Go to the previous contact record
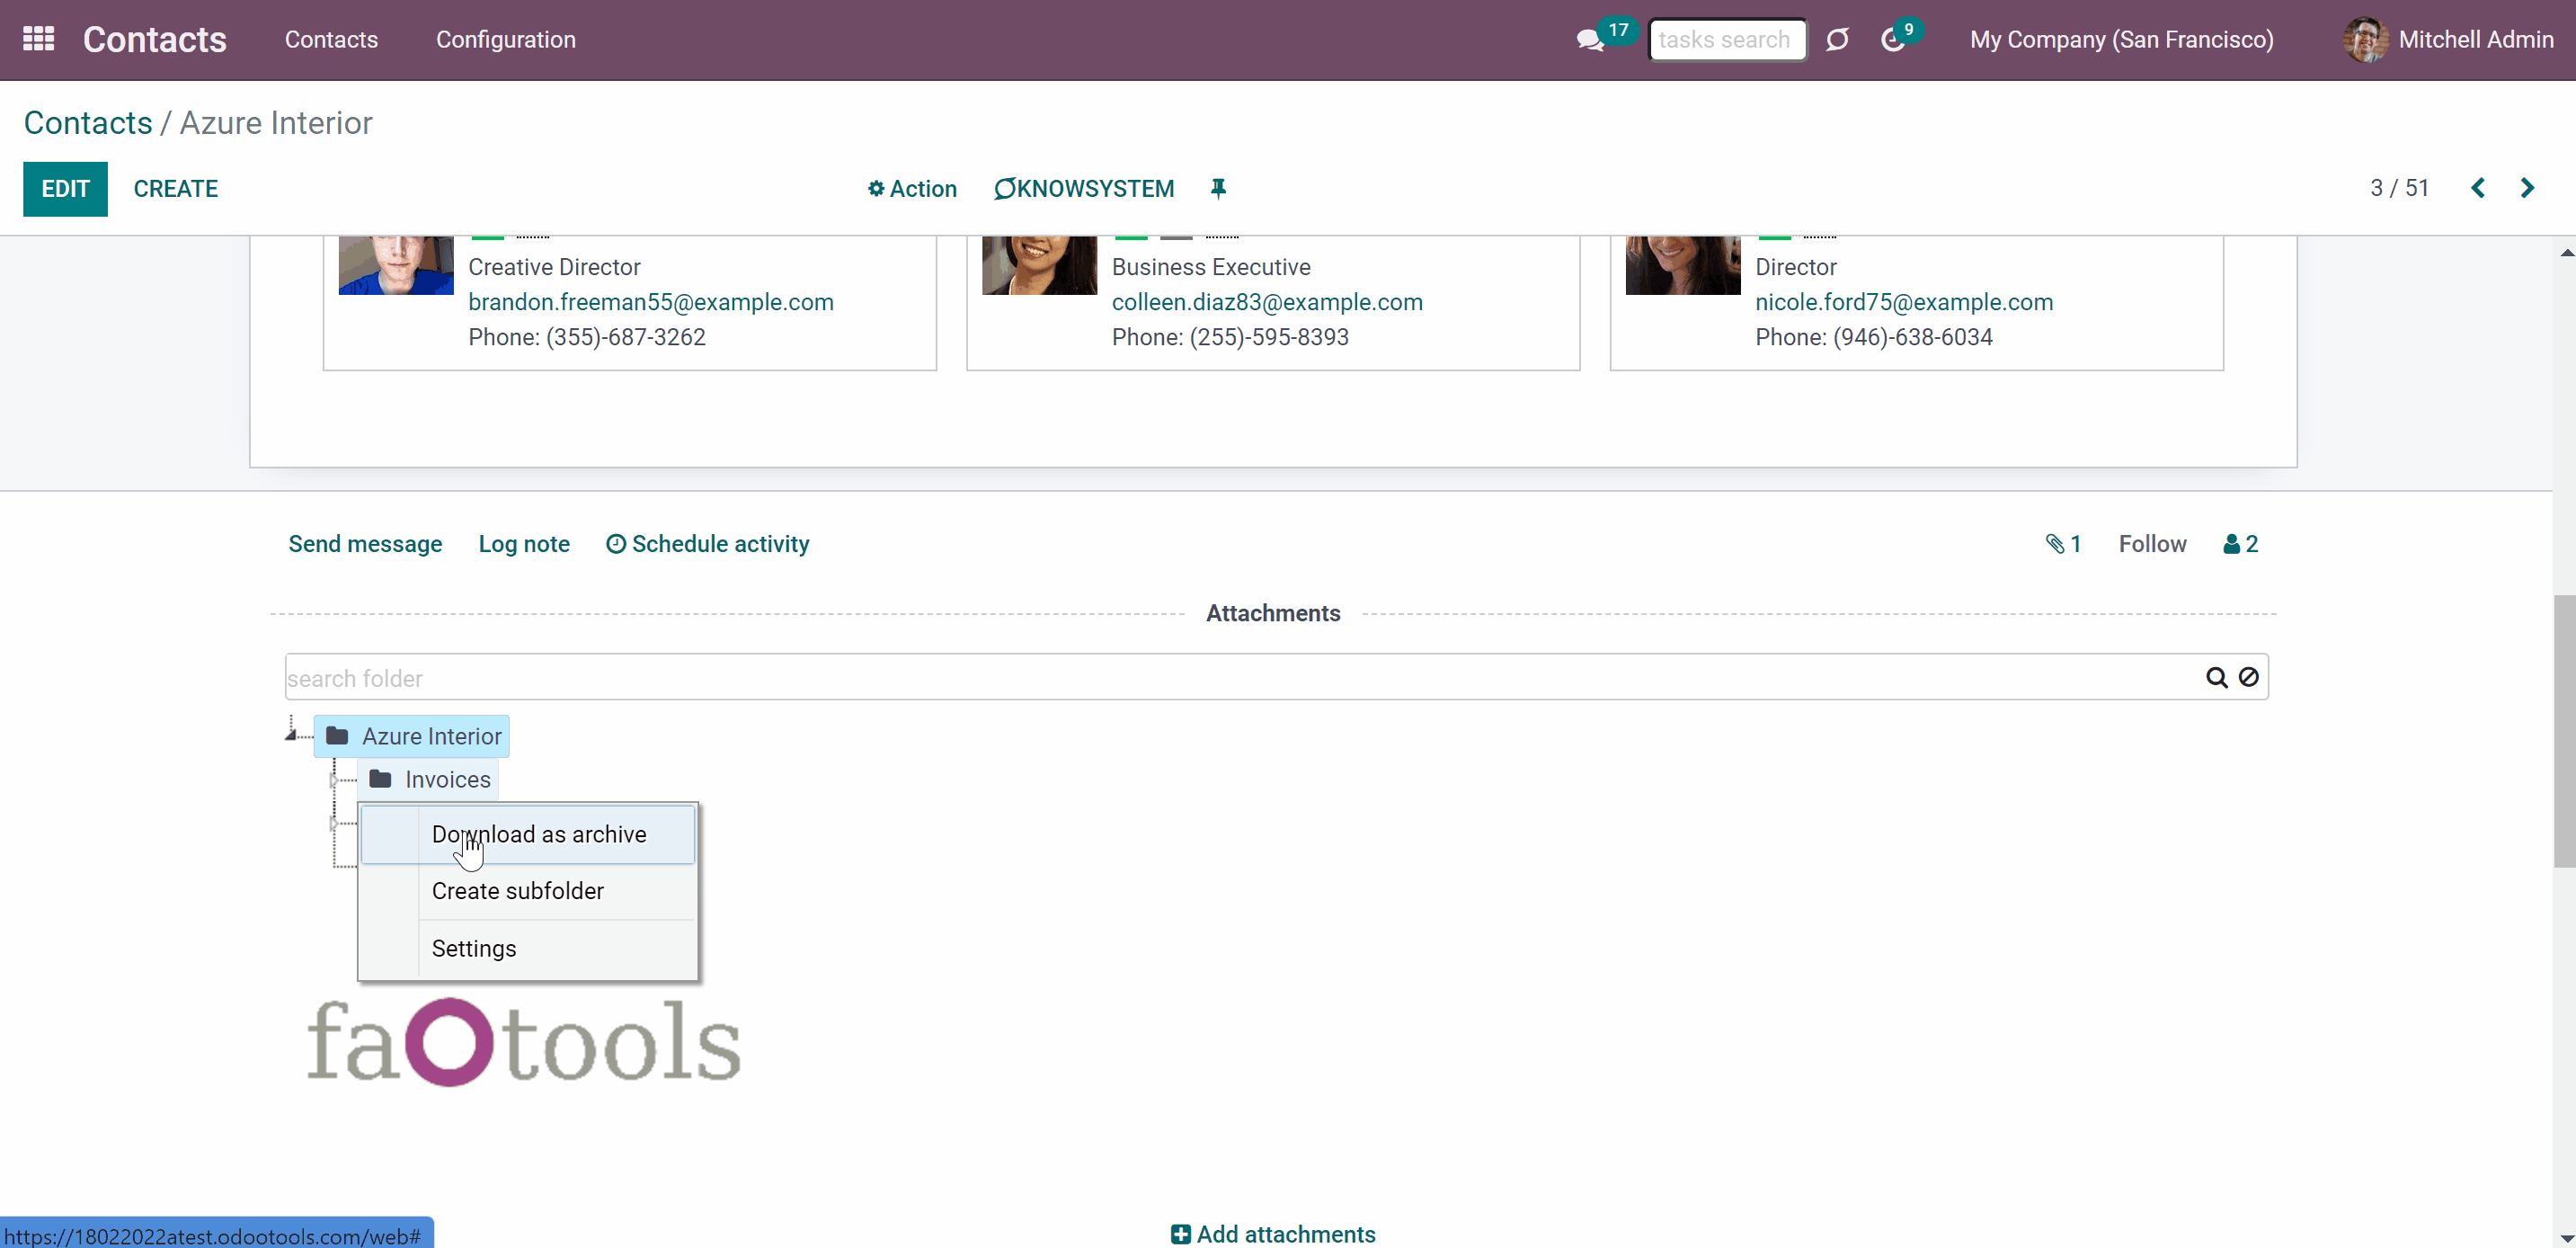Screen dimensions: 2576x1248 [2478, 188]
